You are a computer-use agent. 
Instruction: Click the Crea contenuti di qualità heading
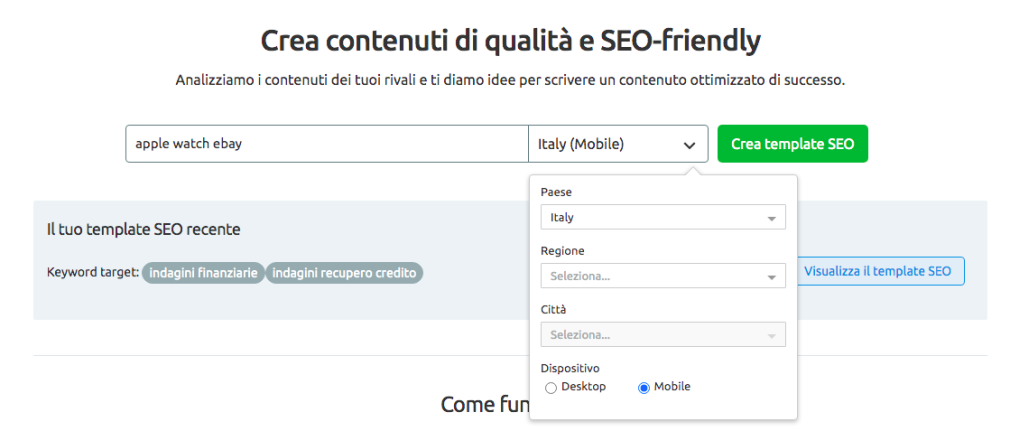tap(511, 42)
